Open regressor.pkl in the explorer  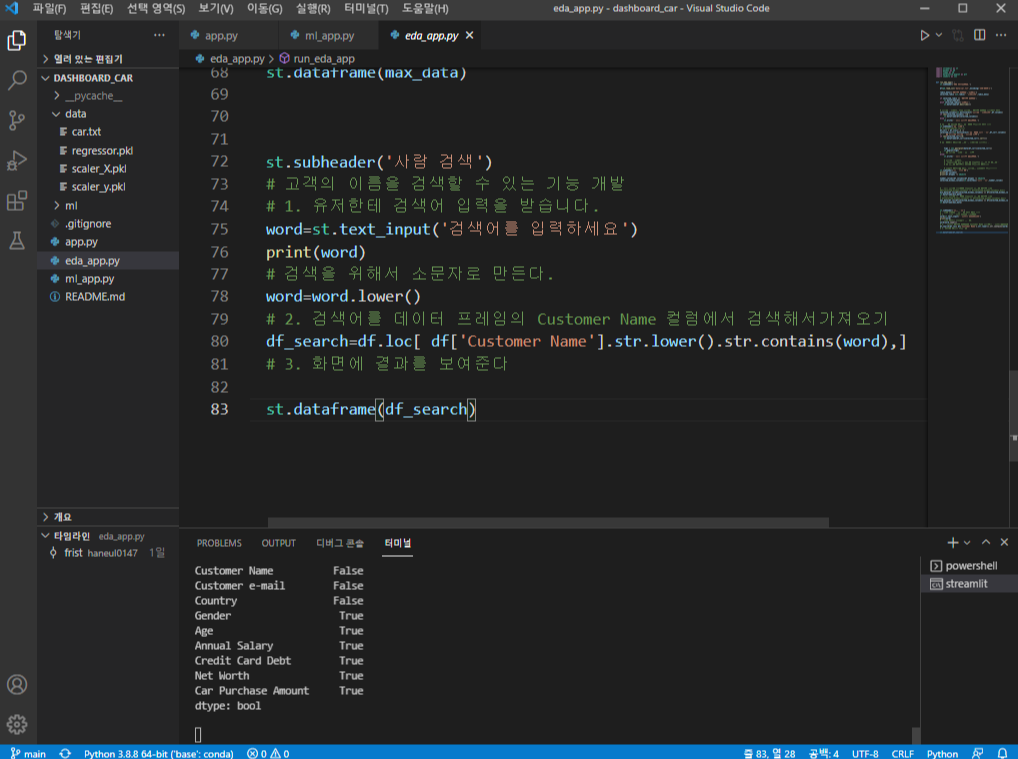click(108, 151)
